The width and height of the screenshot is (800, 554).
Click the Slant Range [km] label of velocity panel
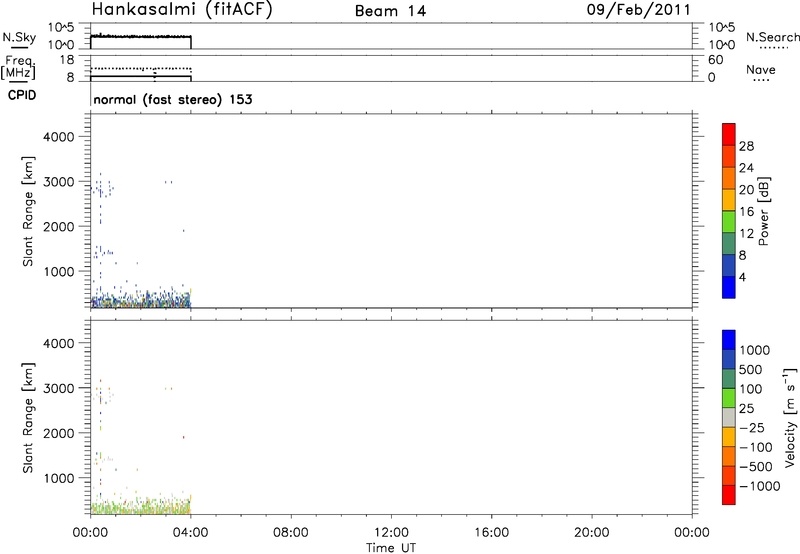(28, 418)
